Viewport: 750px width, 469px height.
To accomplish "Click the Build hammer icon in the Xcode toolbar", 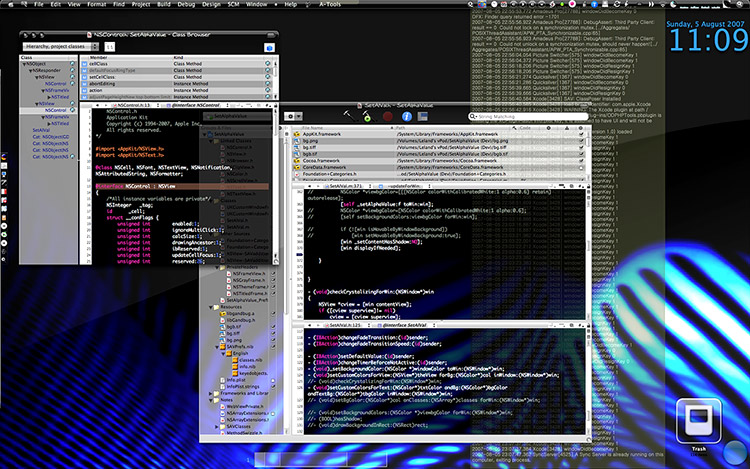I will [349, 115].
